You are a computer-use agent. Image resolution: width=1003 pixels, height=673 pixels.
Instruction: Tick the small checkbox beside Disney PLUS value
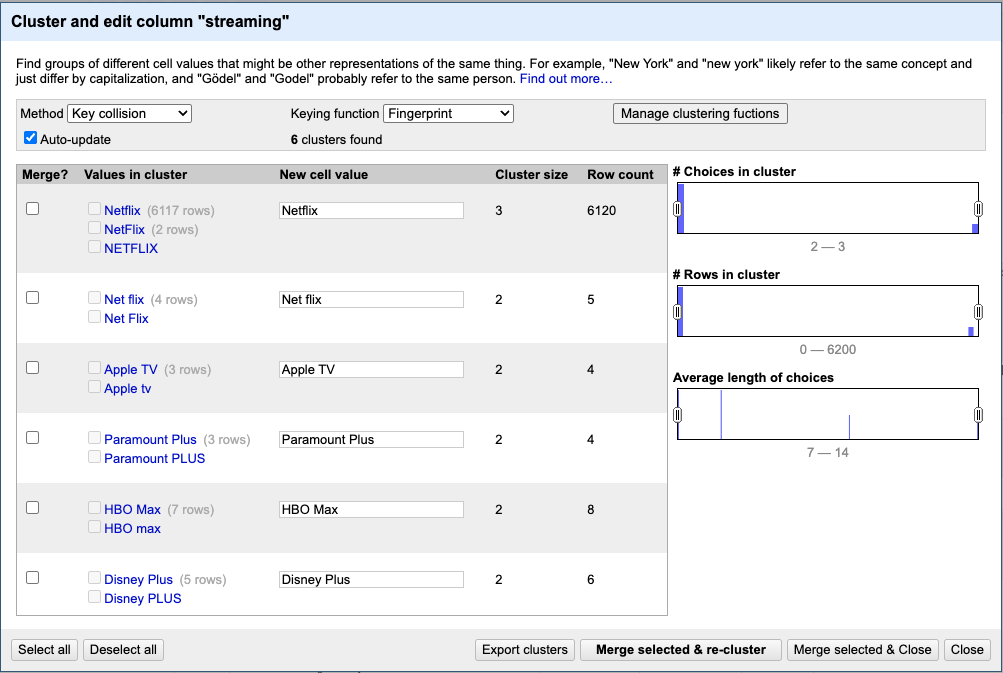(94, 597)
